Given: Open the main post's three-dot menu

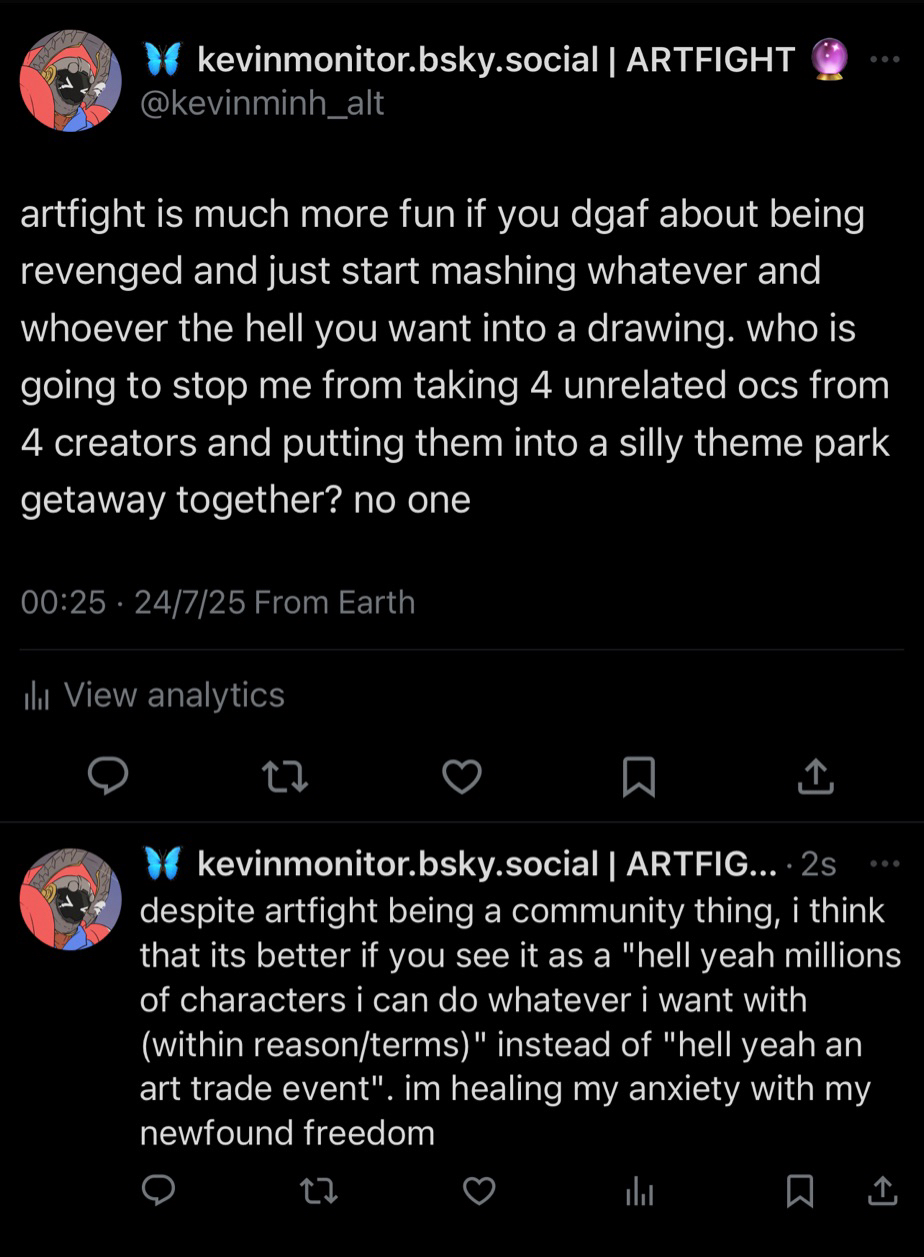Looking at the screenshot, I should [885, 60].
